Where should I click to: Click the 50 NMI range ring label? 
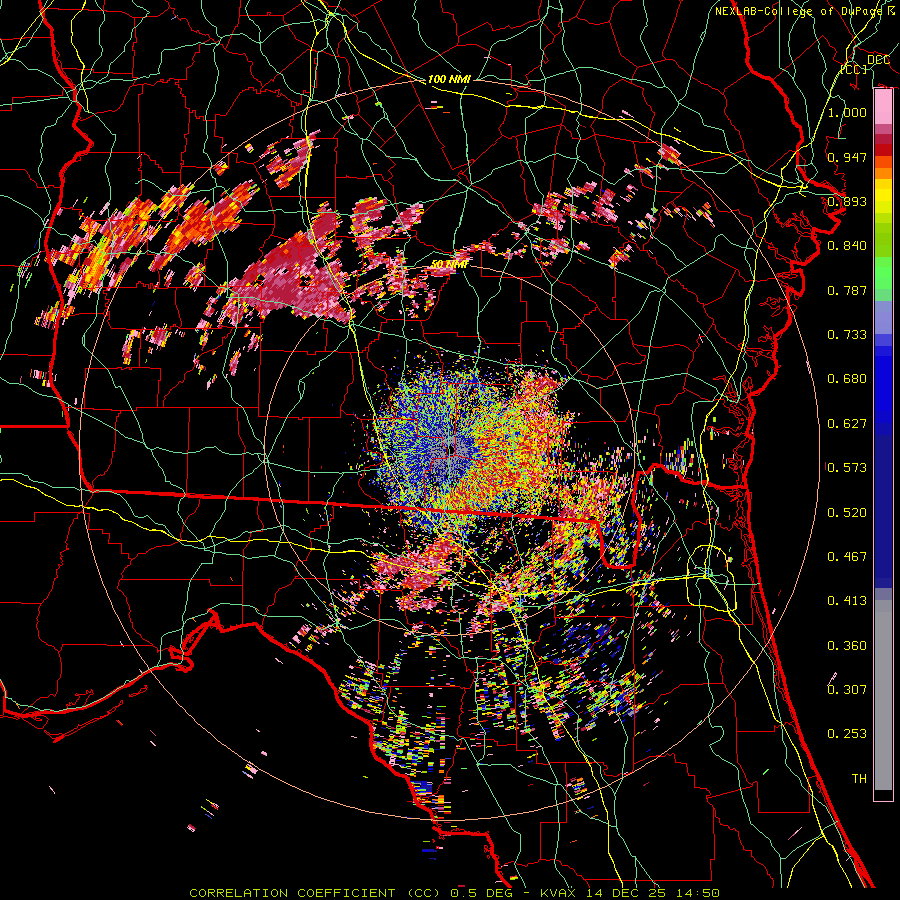pos(449,264)
